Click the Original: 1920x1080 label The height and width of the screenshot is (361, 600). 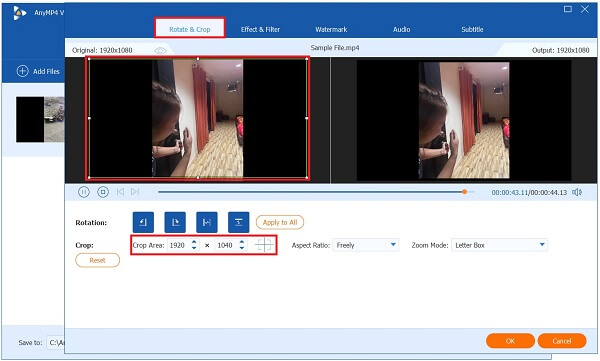point(102,50)
